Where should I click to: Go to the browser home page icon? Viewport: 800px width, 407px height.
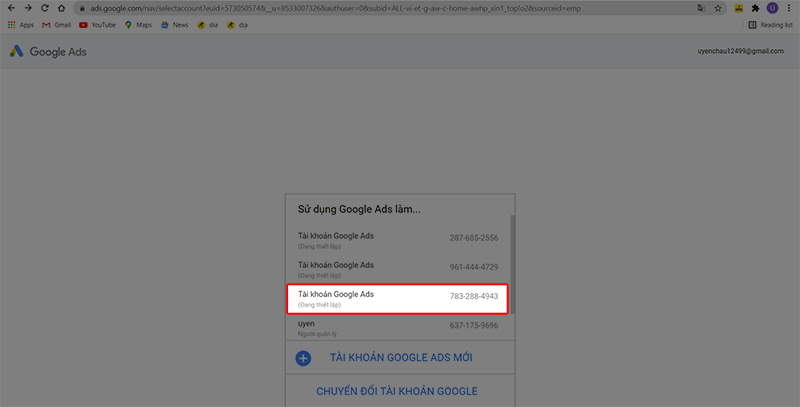click(x=62, y=8)
